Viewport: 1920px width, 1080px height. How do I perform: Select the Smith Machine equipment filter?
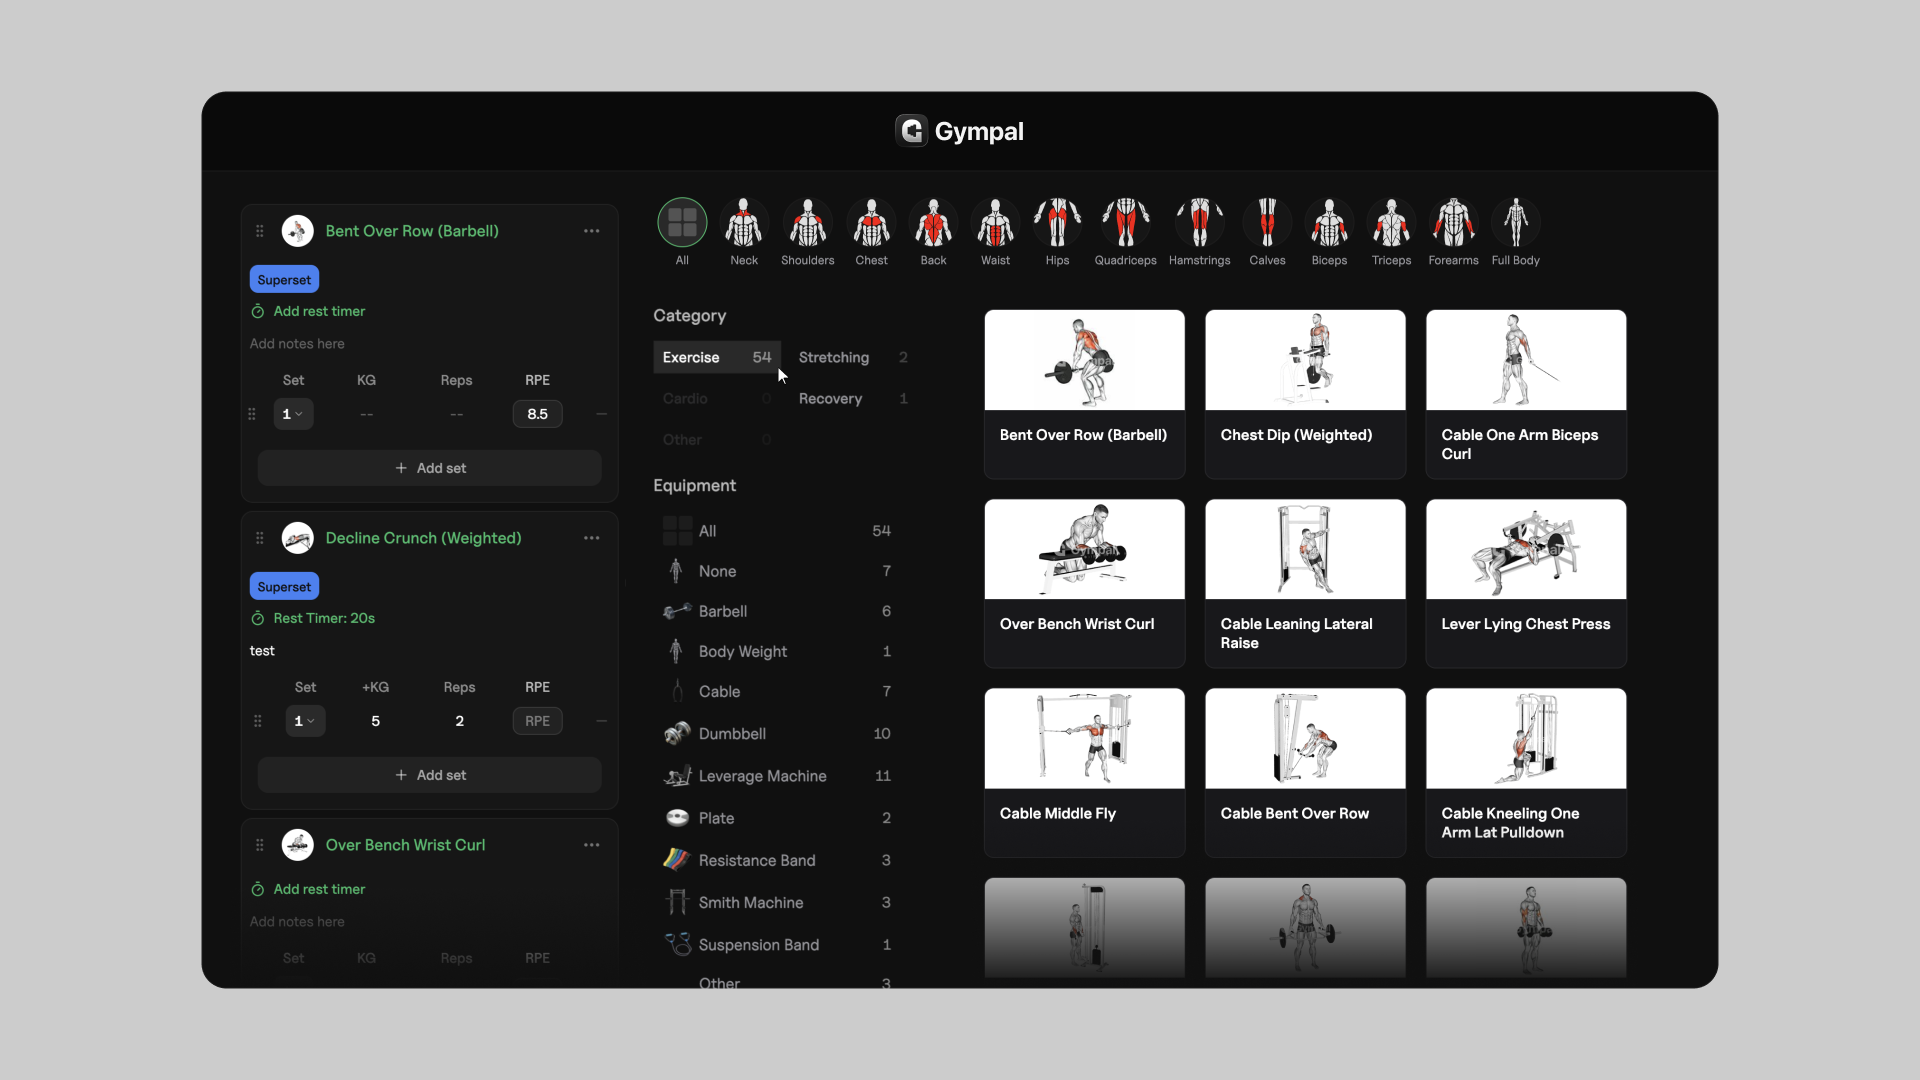777,902
